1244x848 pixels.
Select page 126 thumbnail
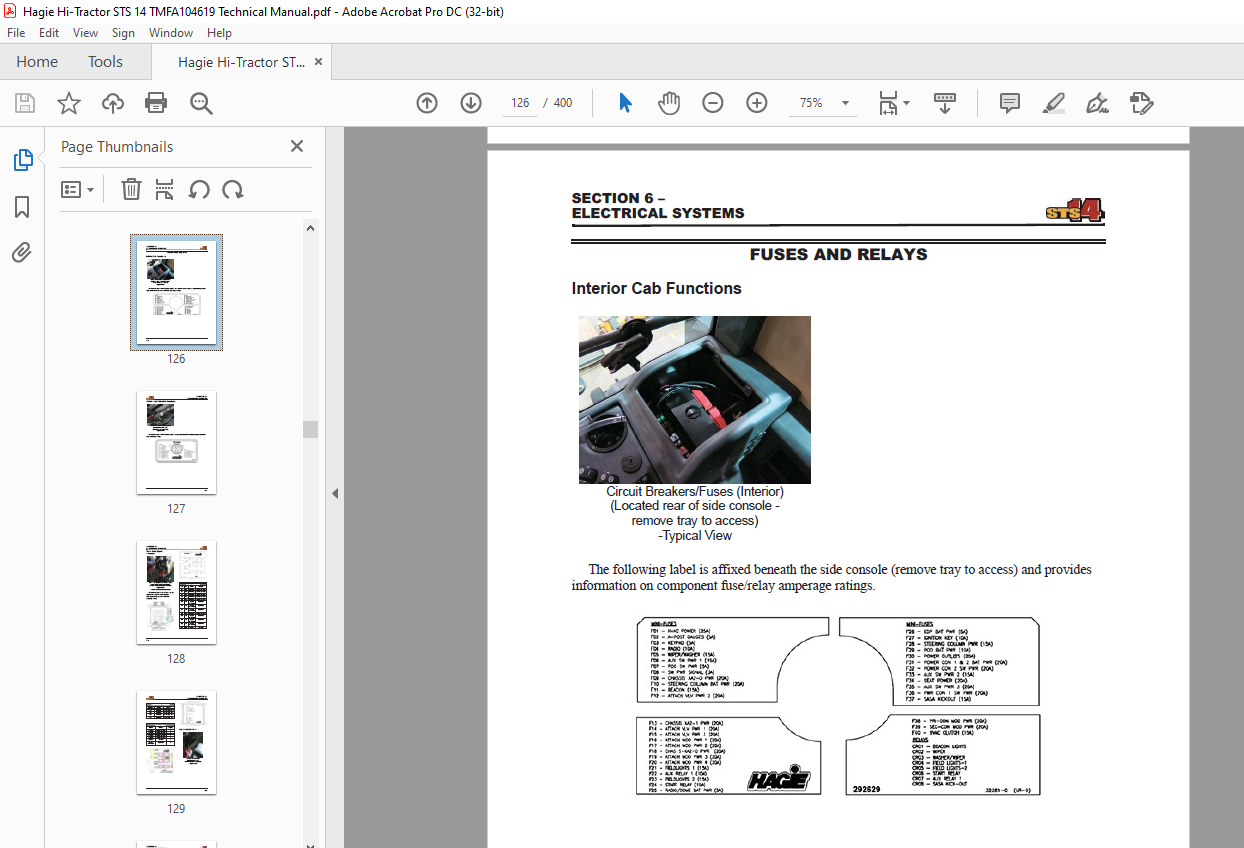tap(176, 292)
